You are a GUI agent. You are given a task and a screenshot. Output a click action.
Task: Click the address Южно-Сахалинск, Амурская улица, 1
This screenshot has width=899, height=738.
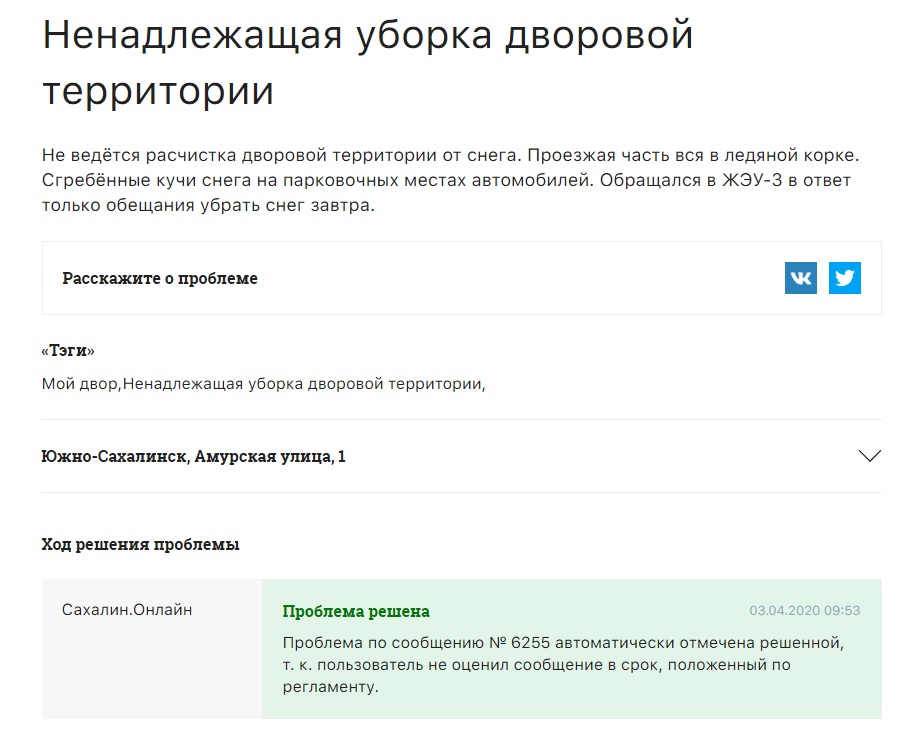(x=194, y=456)
